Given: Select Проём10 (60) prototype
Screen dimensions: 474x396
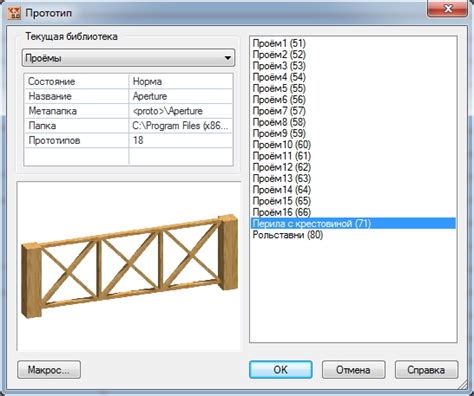Looking at the screenshot, I should click(x=282, y=145).
